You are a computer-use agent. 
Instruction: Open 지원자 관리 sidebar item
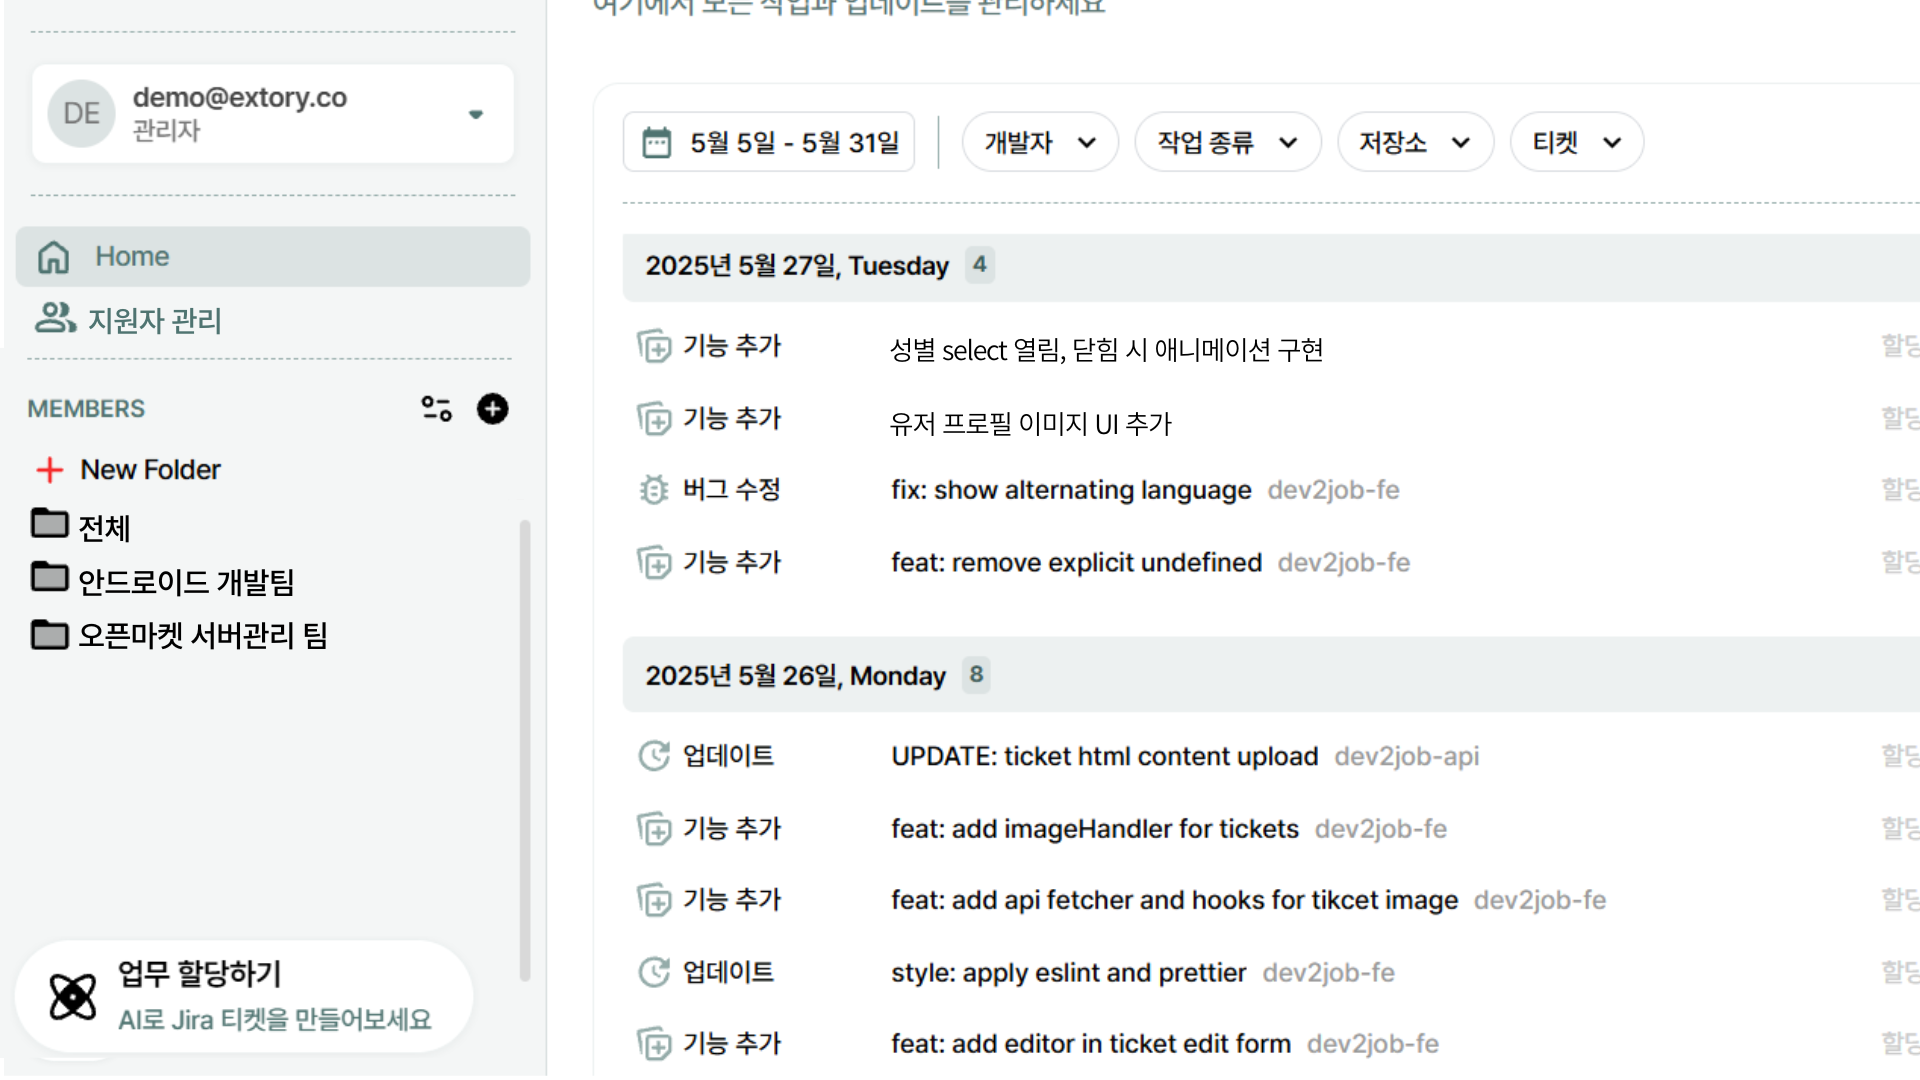click(x=154, y=320)
